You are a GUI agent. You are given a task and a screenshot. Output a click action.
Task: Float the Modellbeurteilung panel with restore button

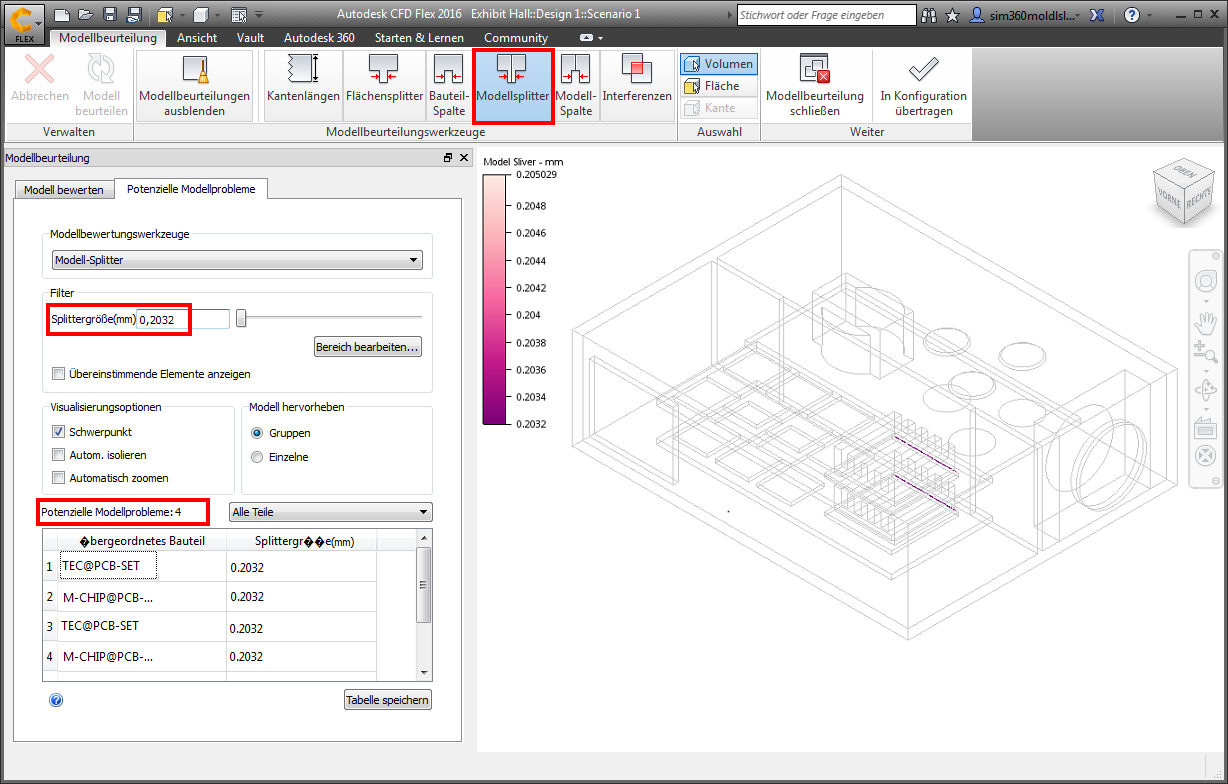coord(448,158)
